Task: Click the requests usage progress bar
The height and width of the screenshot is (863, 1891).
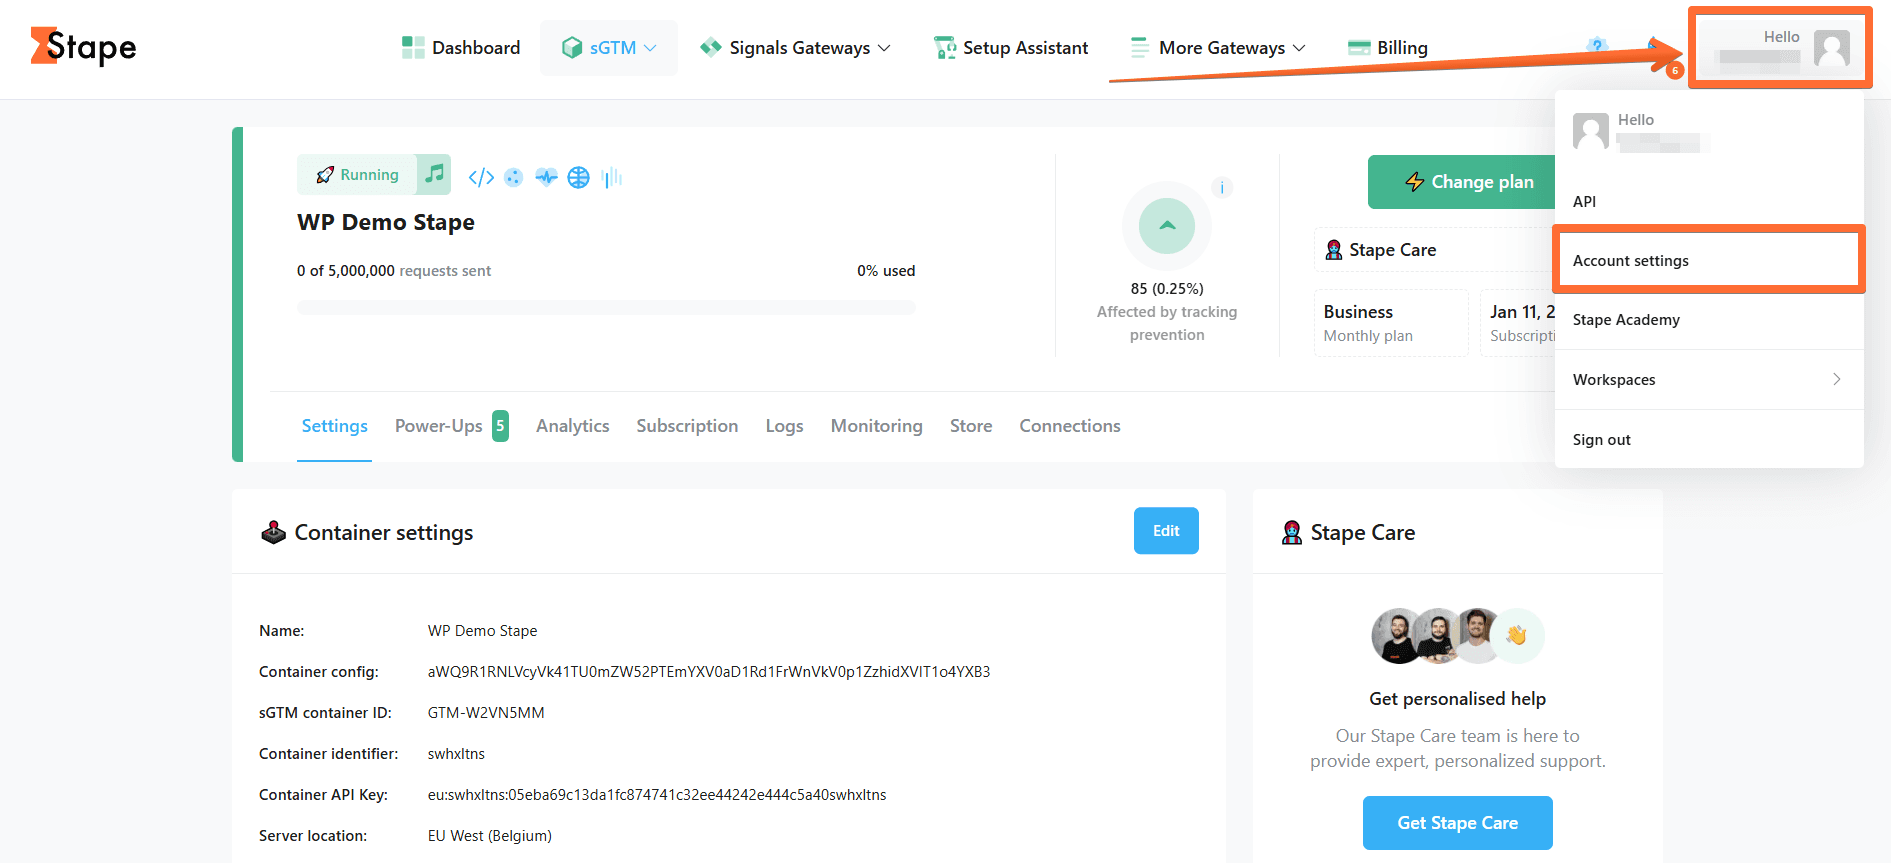Action: coord(606,307)
